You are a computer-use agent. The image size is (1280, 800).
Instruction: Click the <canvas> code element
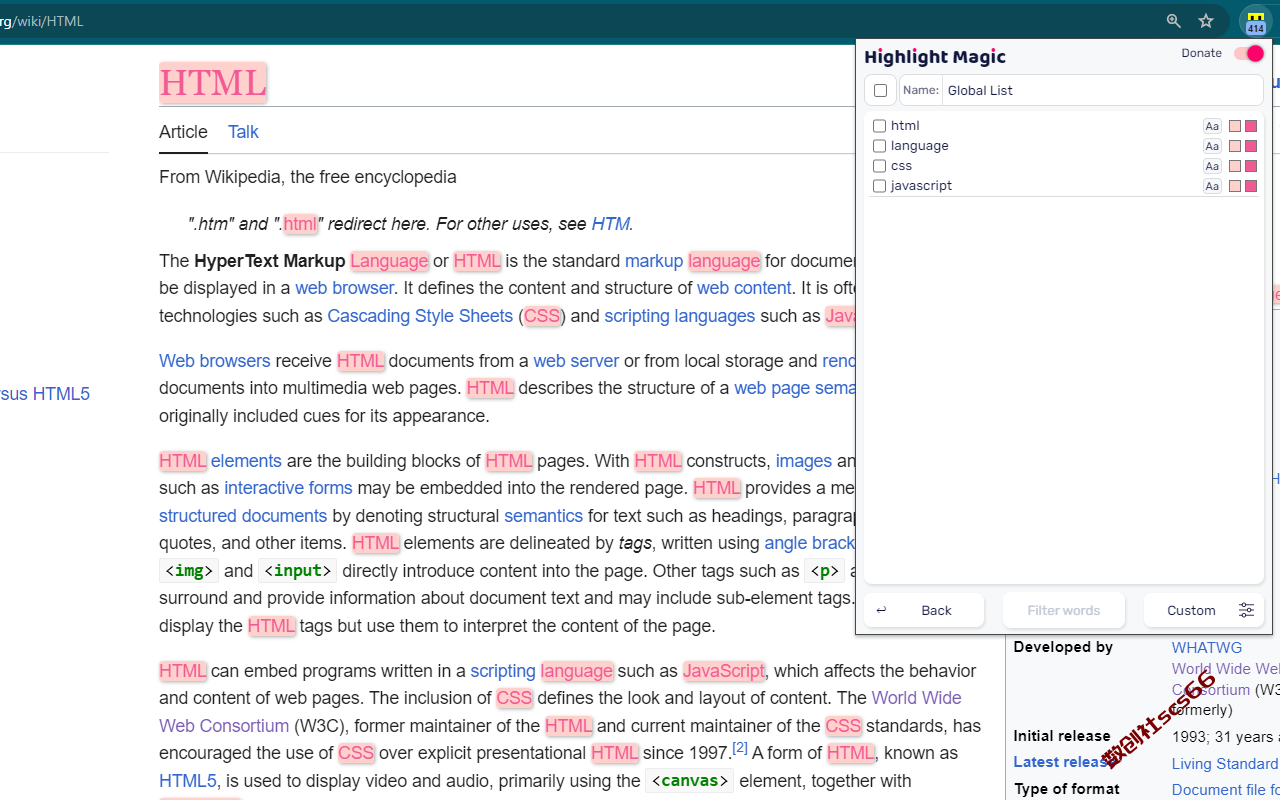[x=689, y=781]
